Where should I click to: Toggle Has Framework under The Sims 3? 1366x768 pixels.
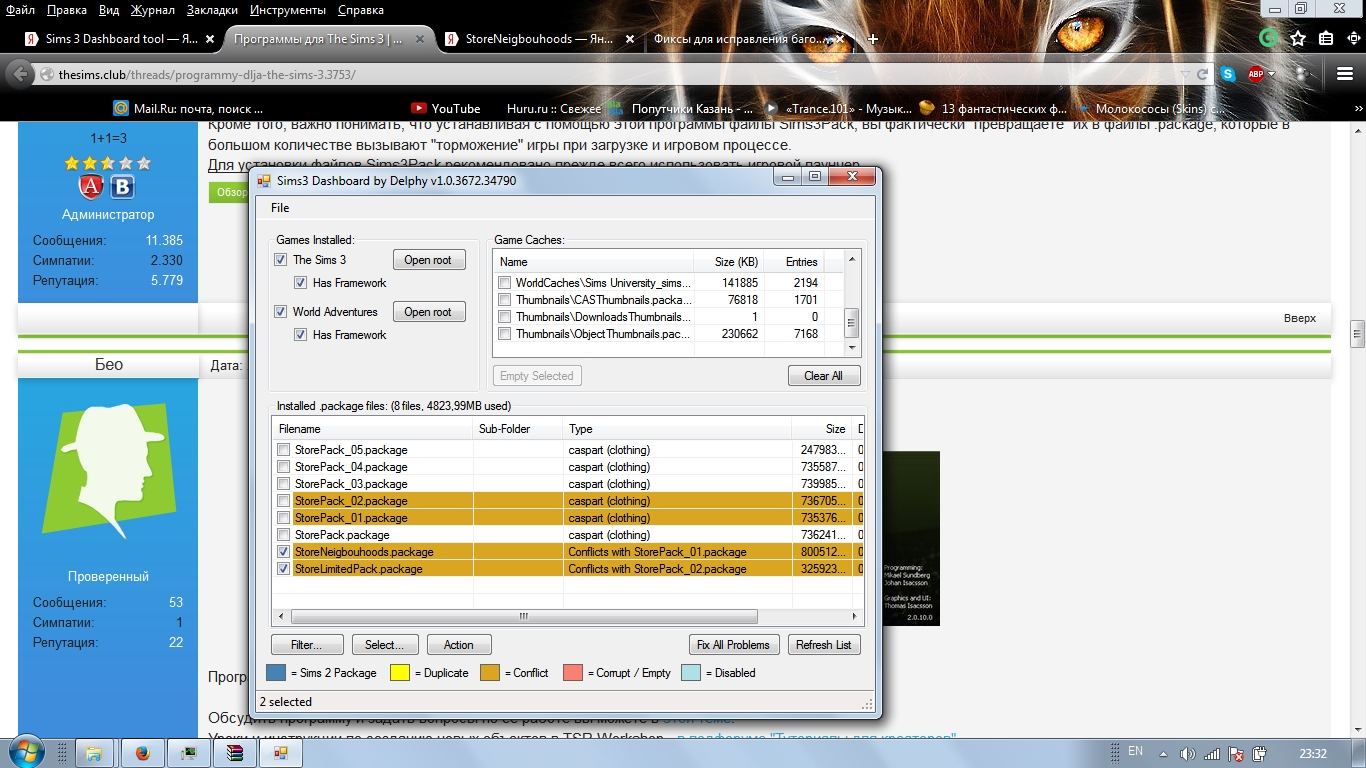pos(301,283)
